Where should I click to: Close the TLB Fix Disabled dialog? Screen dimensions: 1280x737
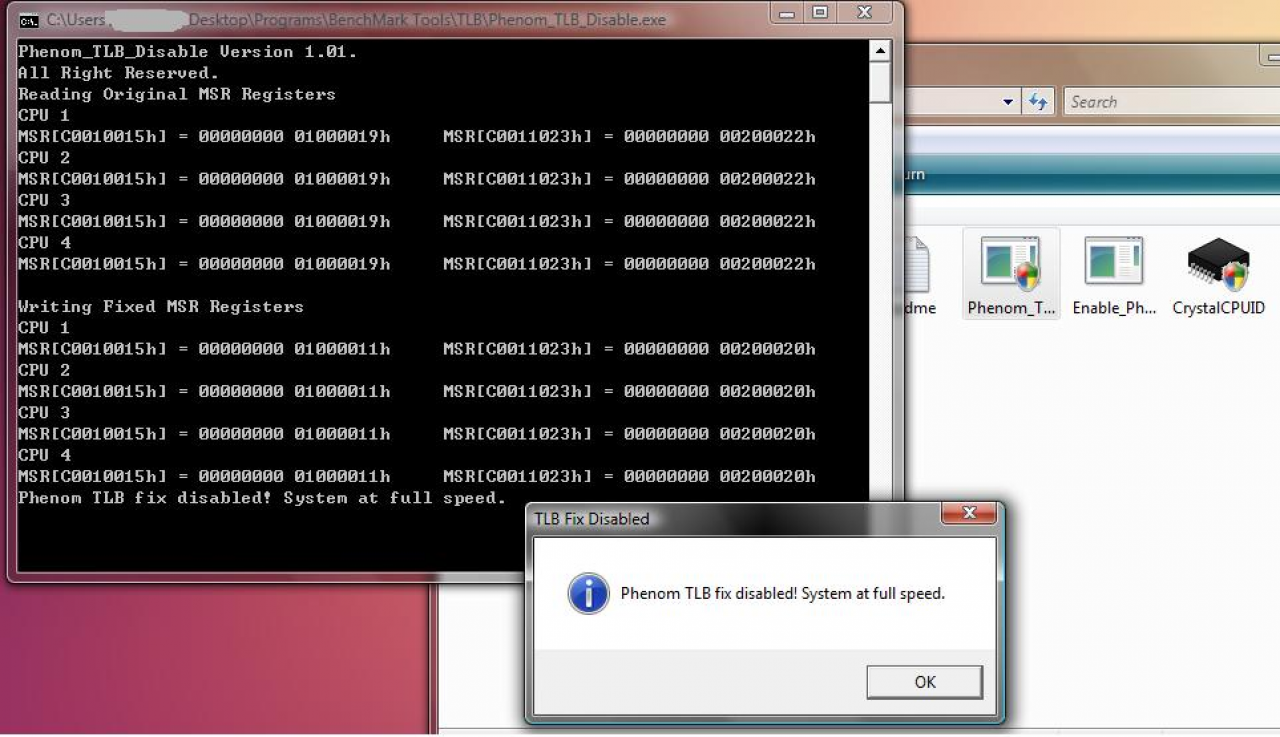tap(968, 514)
